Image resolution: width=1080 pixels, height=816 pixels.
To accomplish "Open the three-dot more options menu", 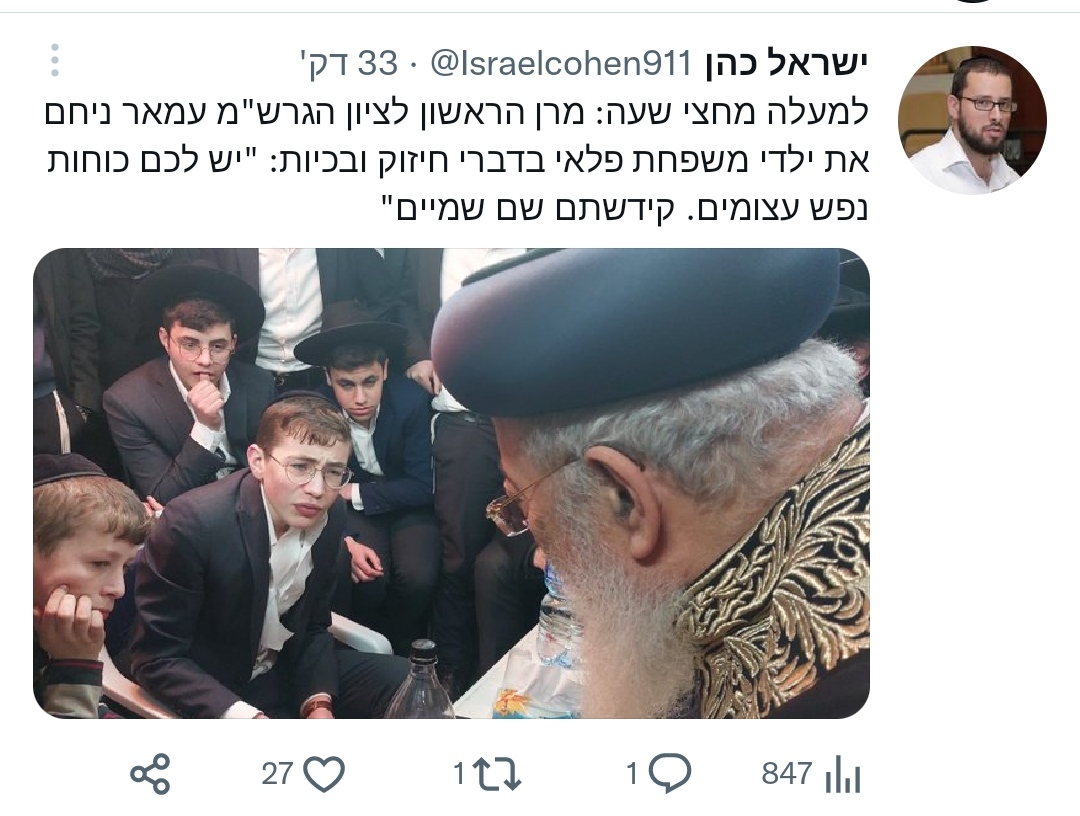I will [54, 61].
